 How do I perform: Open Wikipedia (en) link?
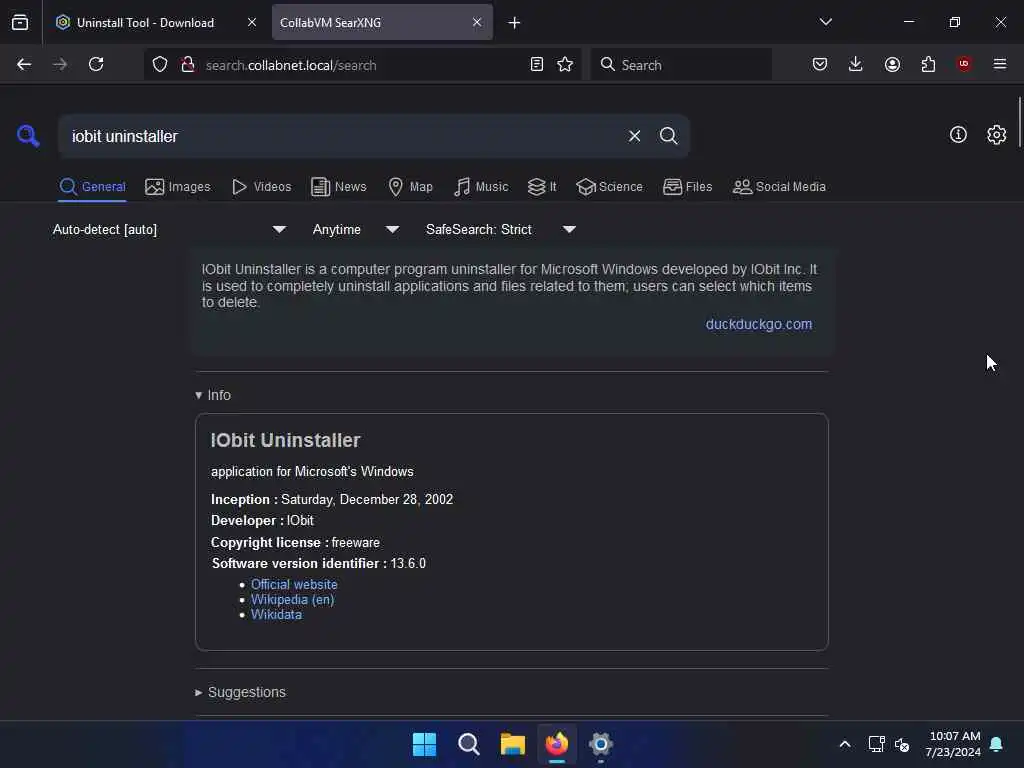click(292, 600)
